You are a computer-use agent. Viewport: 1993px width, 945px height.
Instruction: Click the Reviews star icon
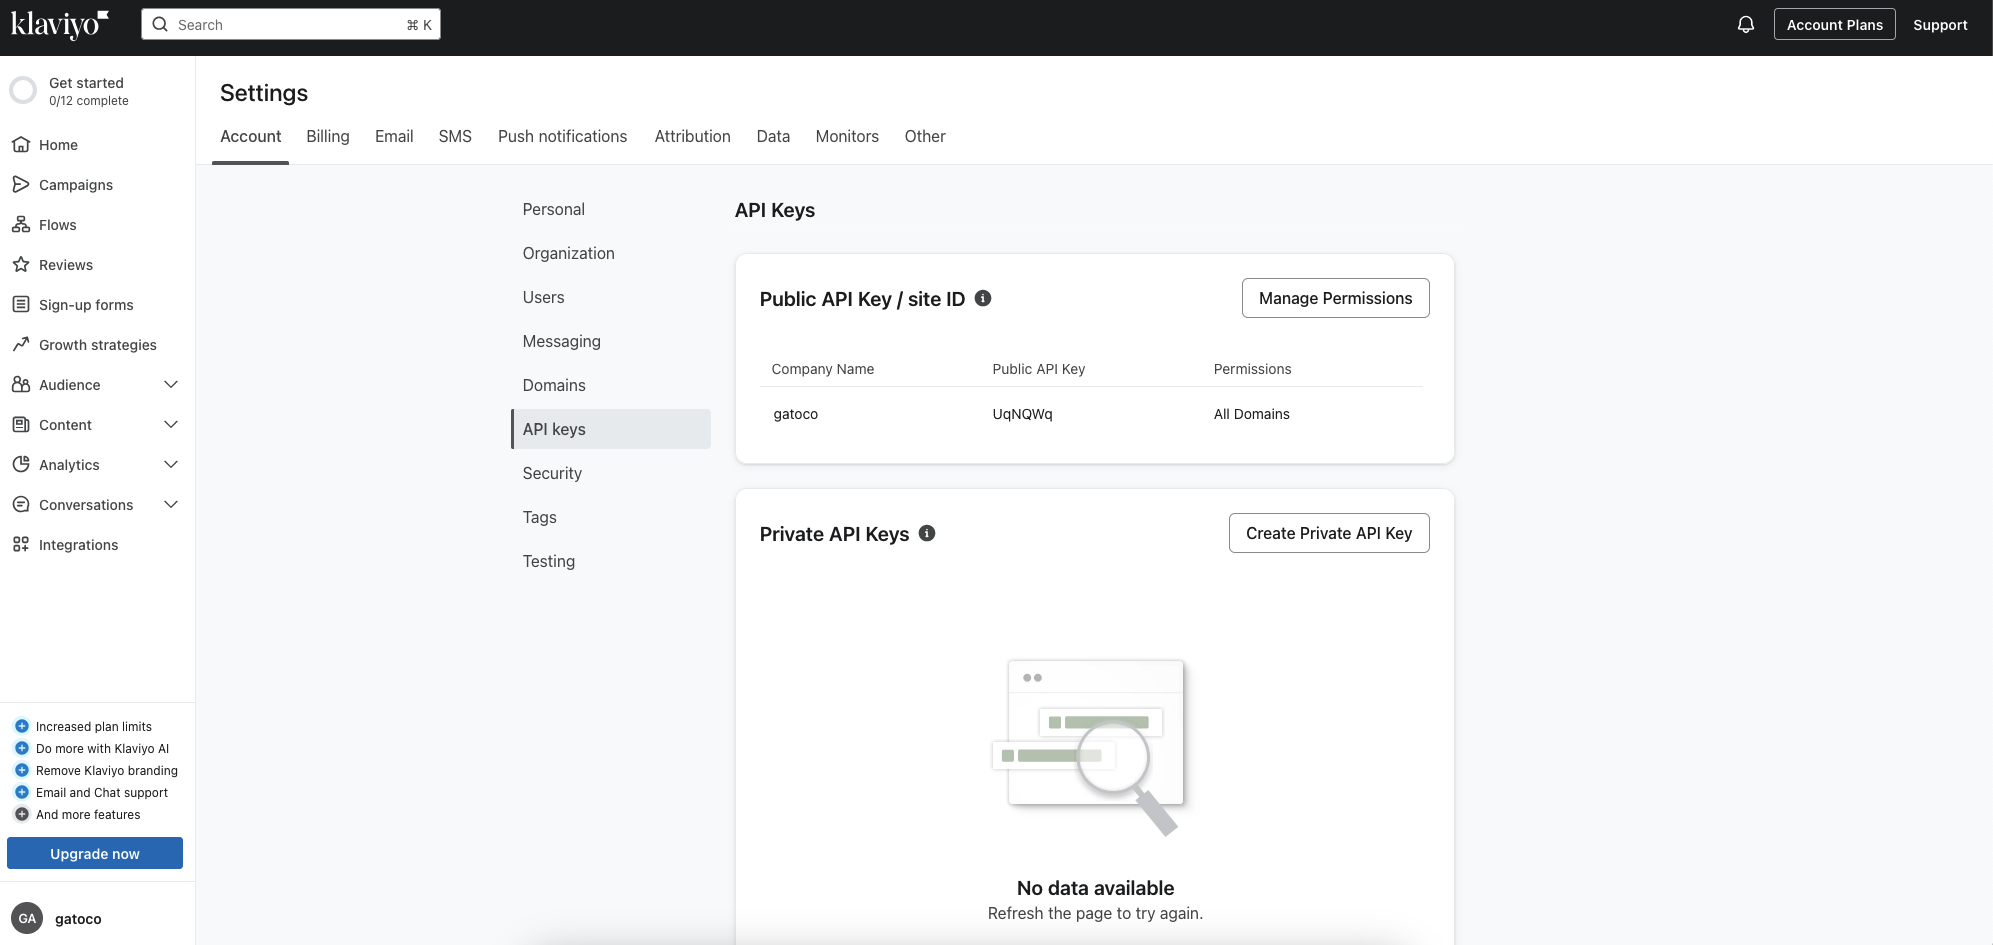coord(21,265)
